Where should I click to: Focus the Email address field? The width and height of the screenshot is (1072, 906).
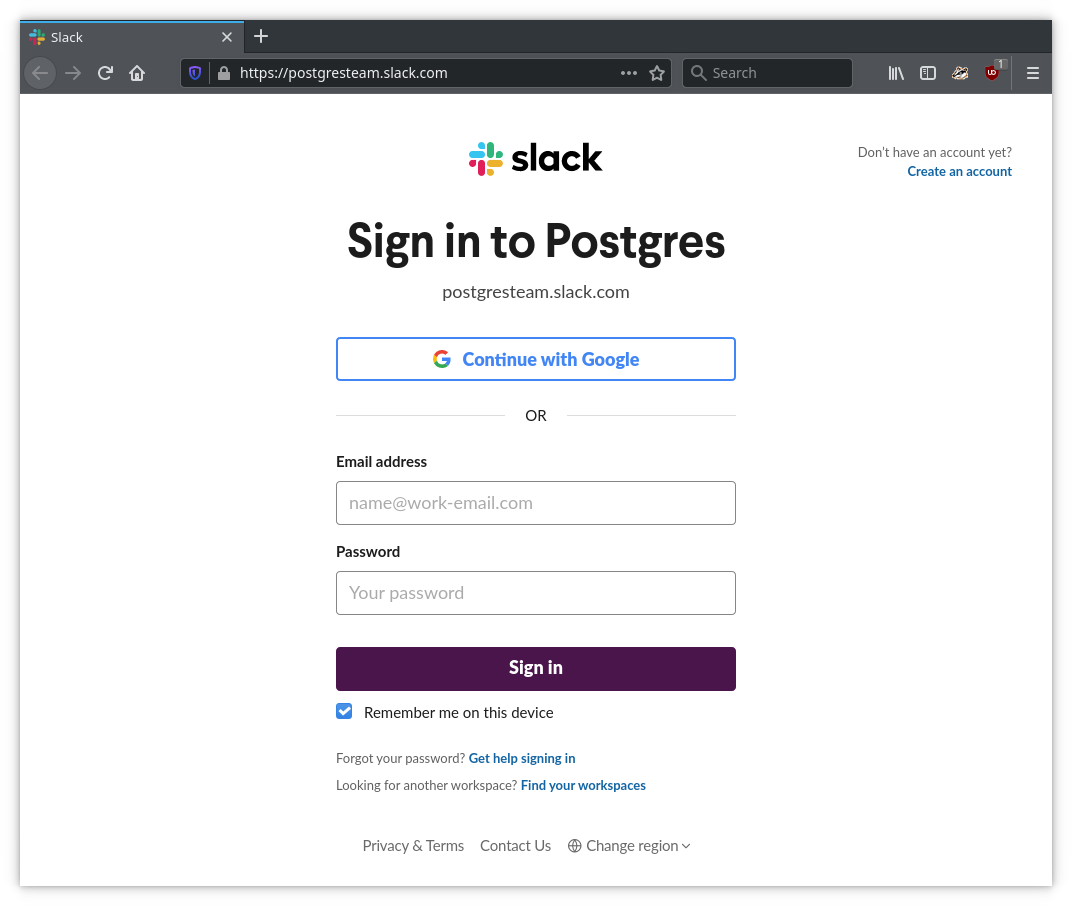point(536,503)
